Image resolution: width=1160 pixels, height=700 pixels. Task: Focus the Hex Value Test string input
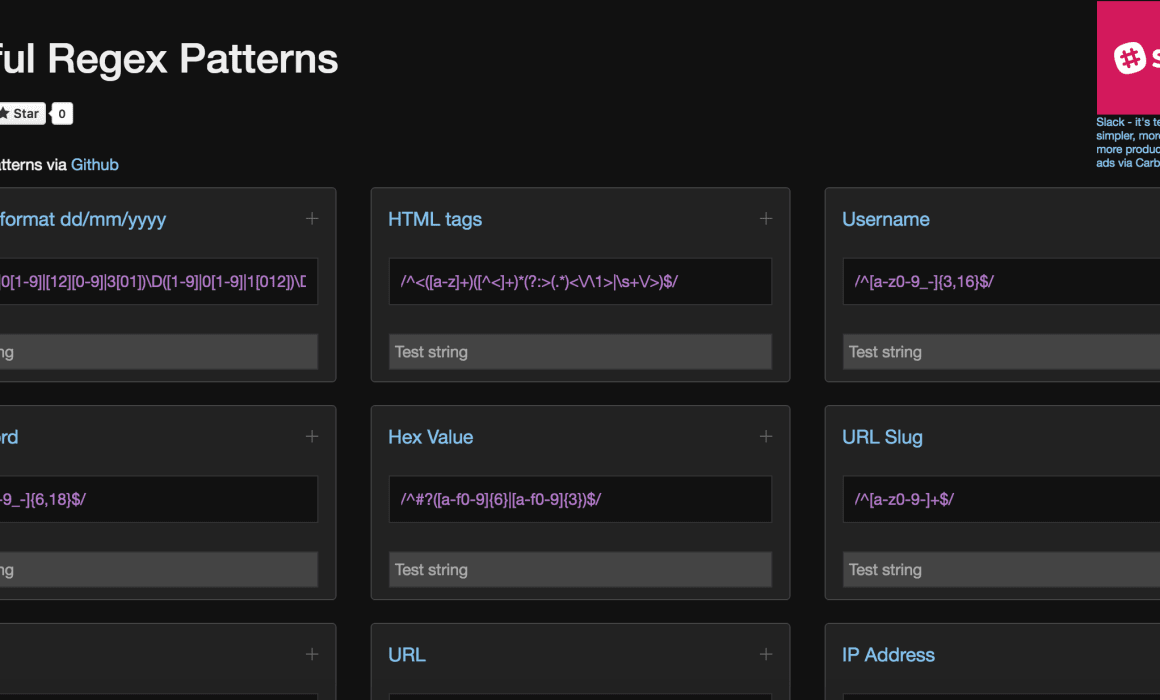click(580, 569)
